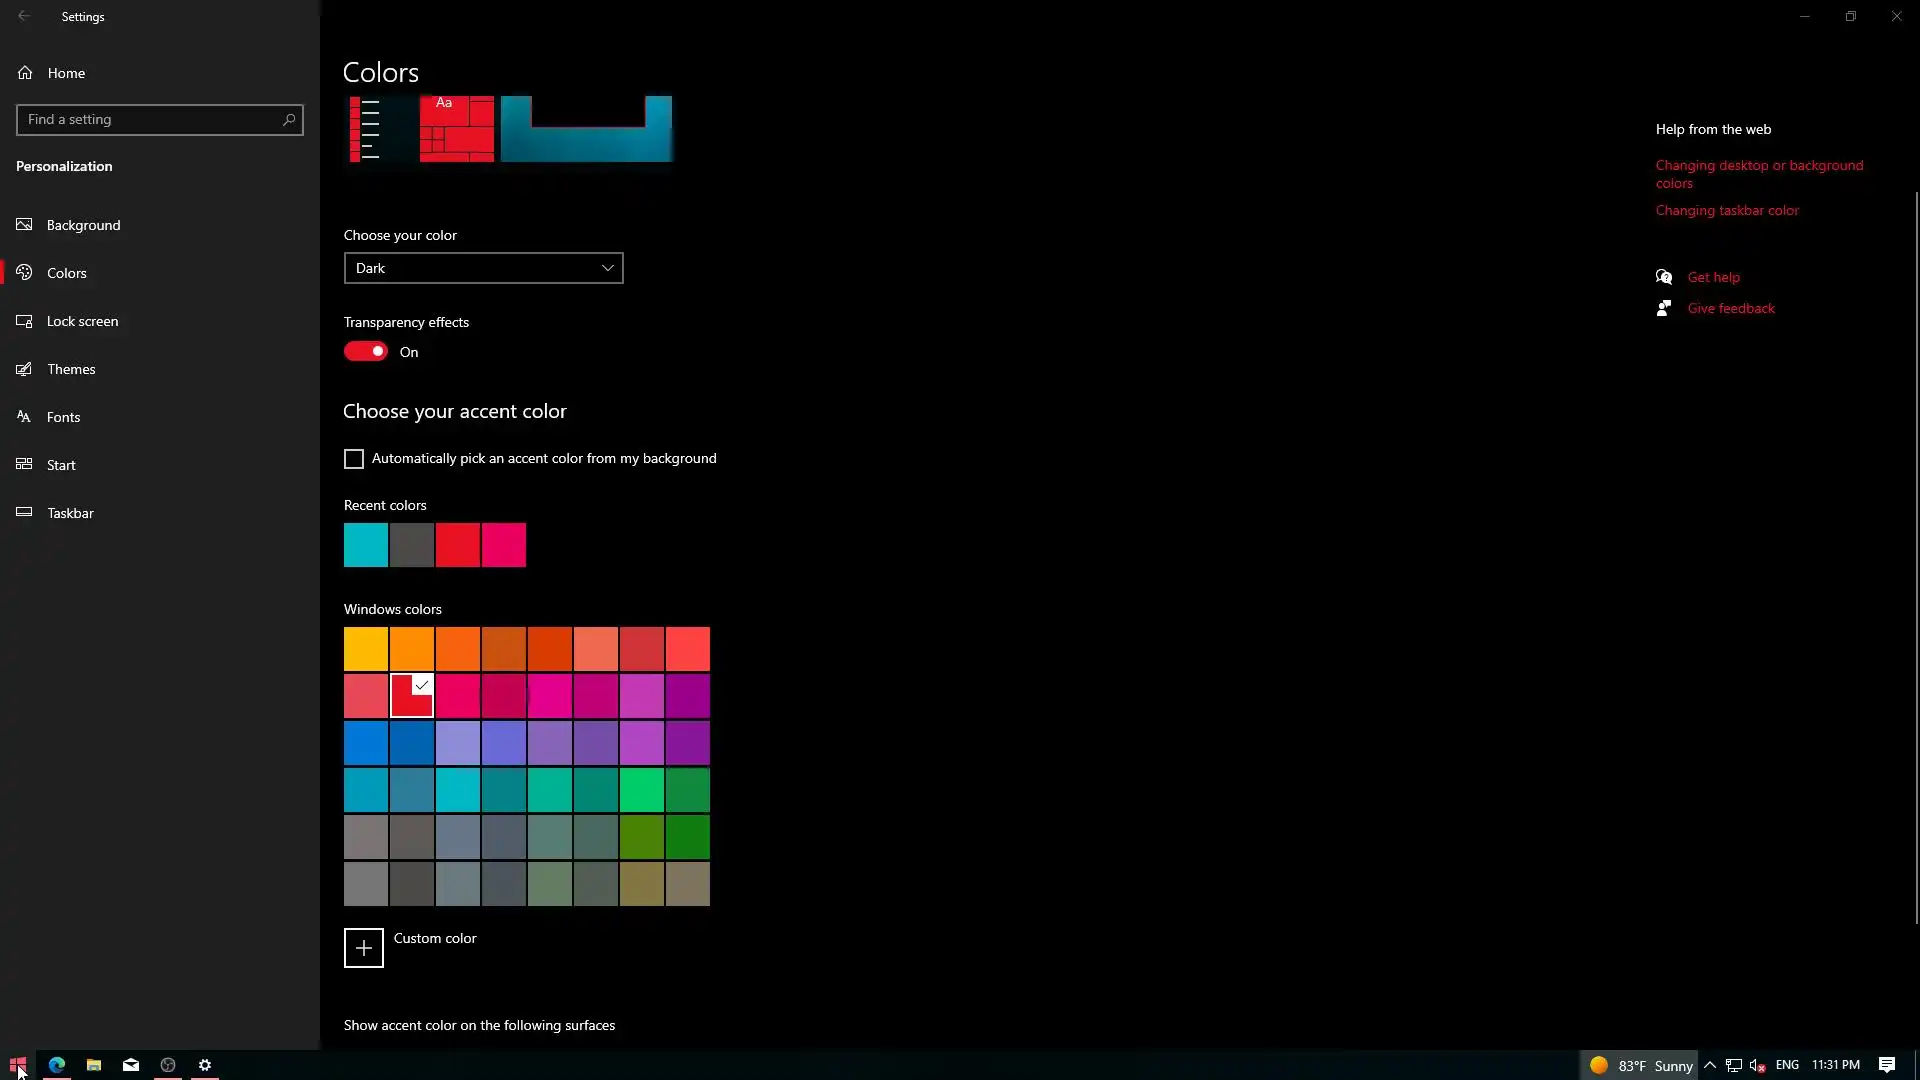This screenshot has width=1920, height=1080.
Task: Click the back arrow in Settings
Action: [24, 16]
